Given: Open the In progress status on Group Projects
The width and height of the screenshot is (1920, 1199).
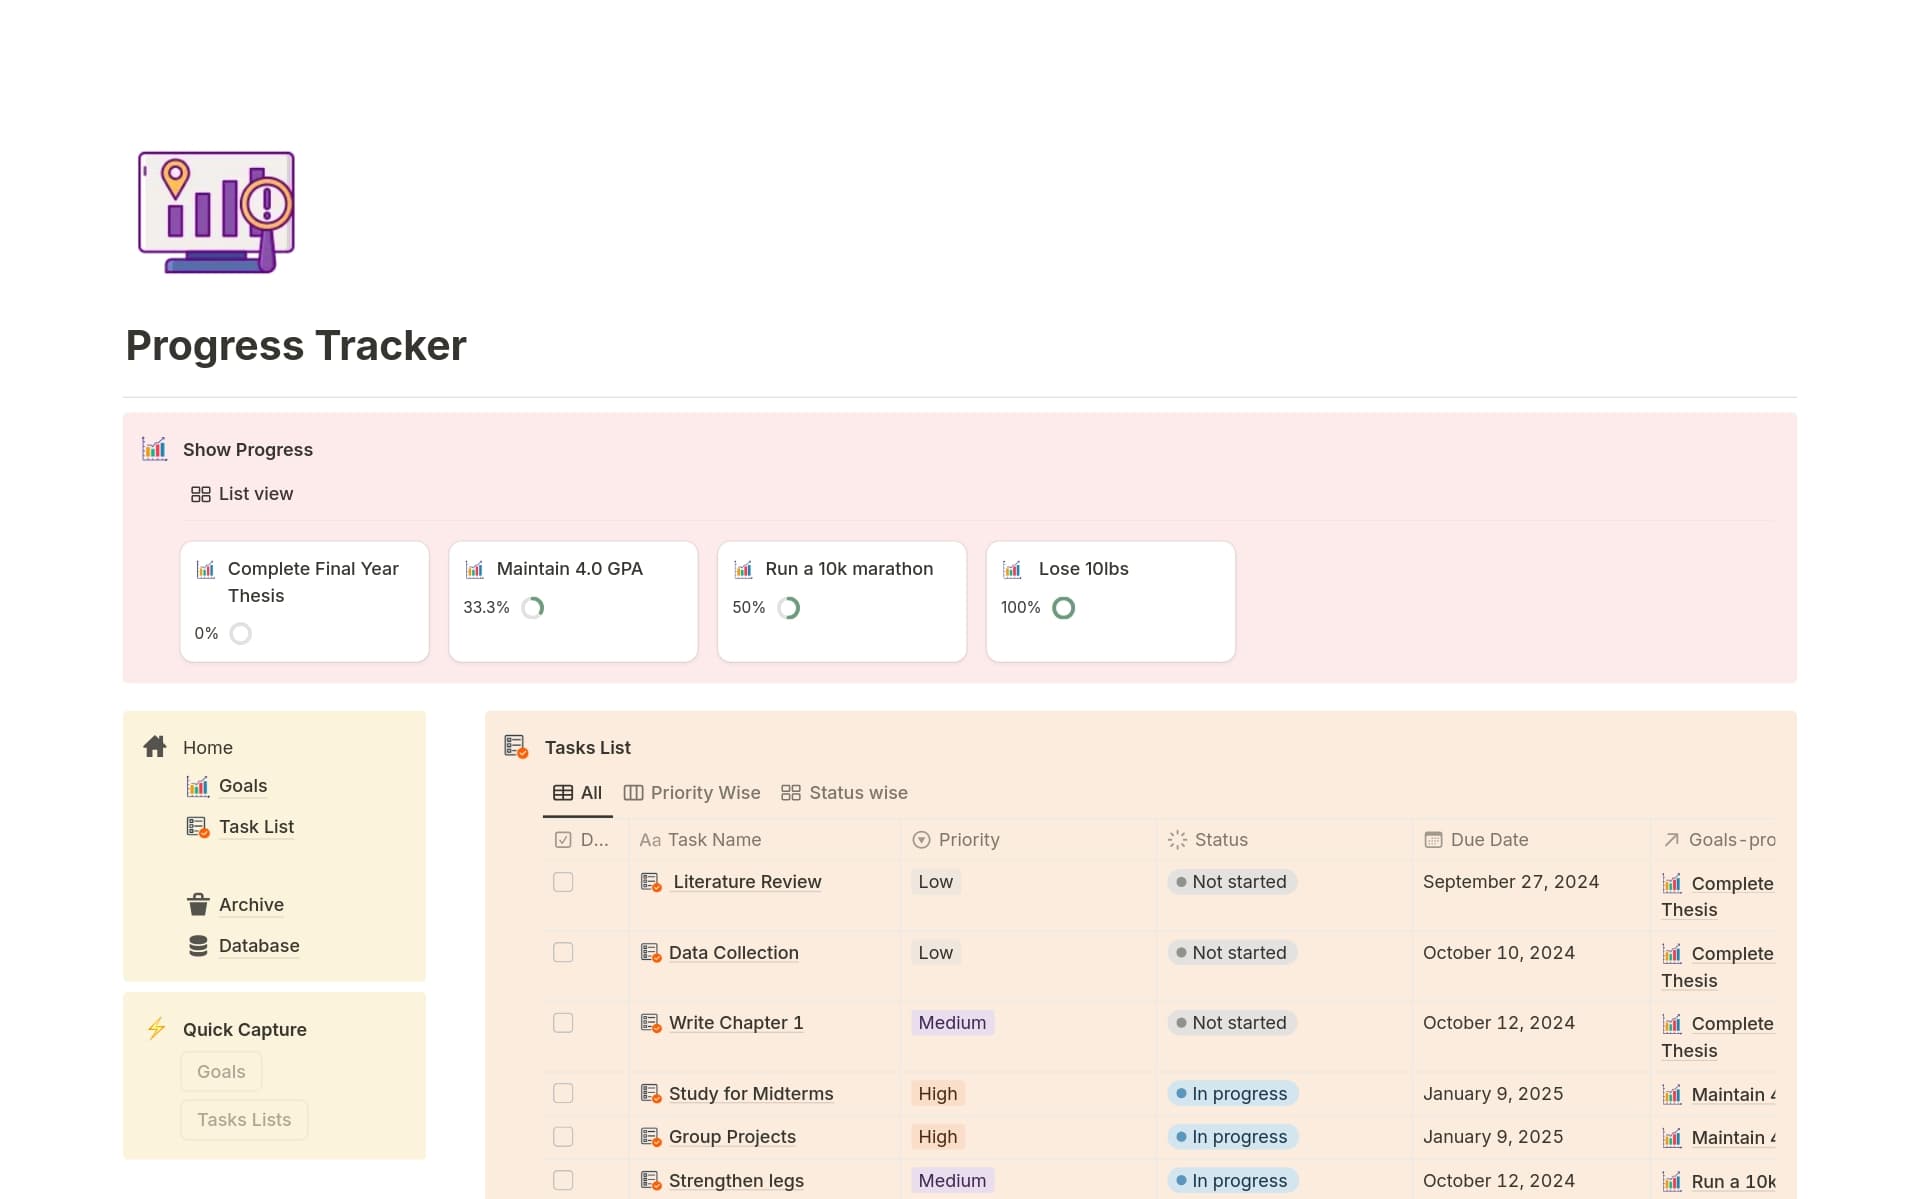Looking at the screenshot, I should point(1233,1137).
